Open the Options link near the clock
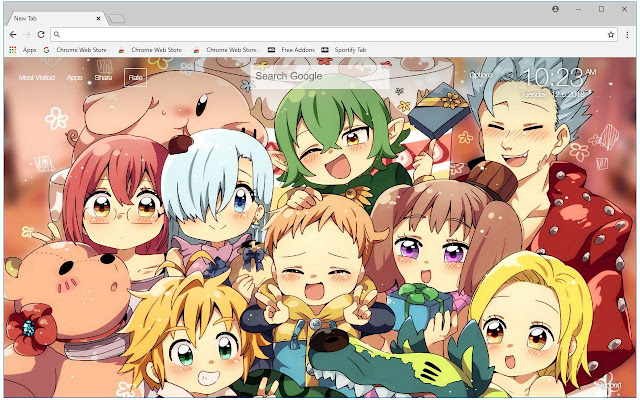The width and height of the screenshot is (640, 400). [481, 75]
